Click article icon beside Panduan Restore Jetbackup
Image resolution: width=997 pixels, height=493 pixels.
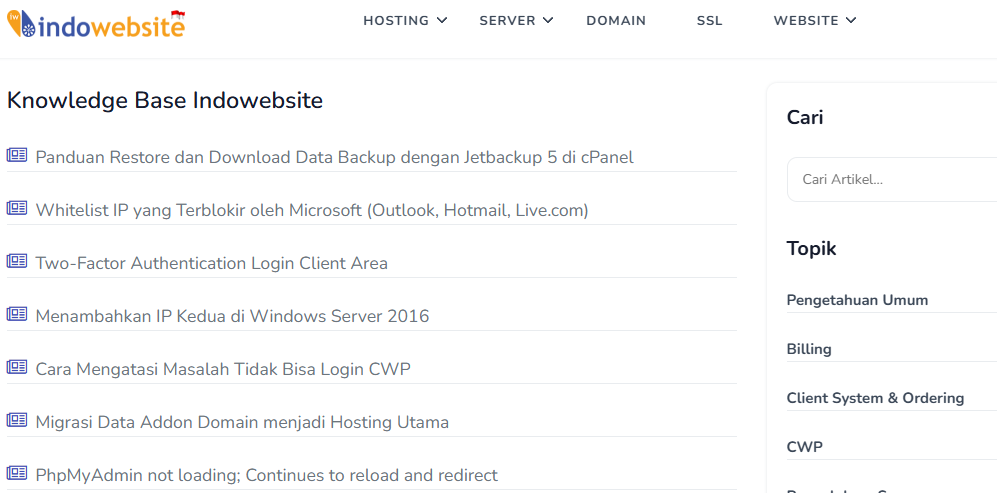(x=17, y=155)
